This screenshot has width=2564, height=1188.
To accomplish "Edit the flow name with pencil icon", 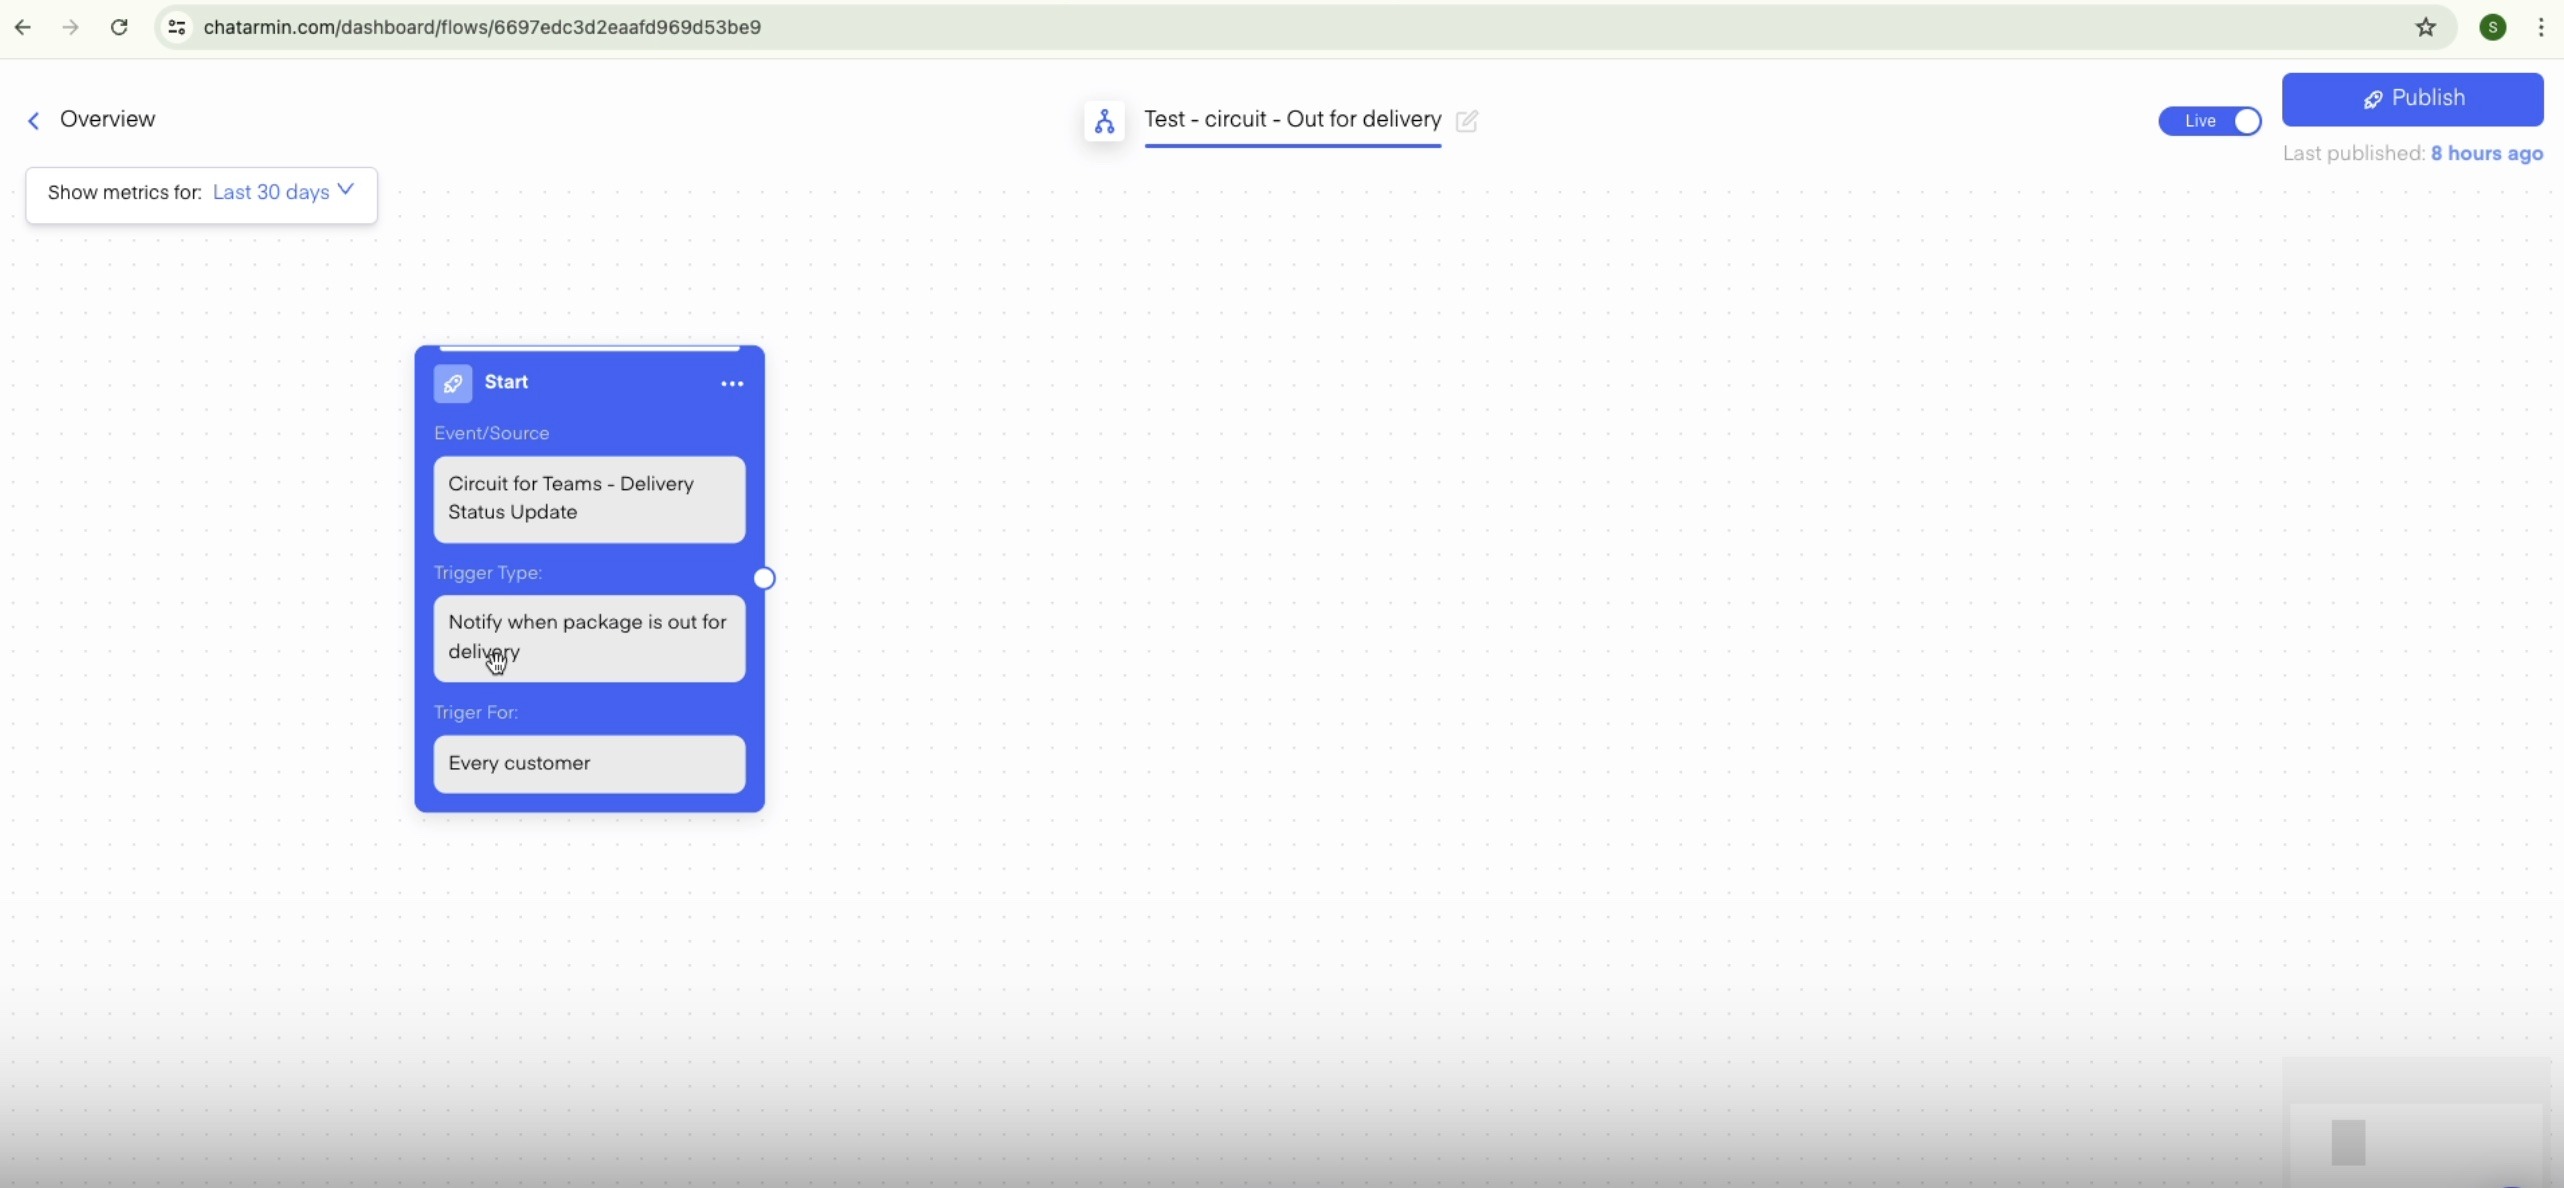I will click(x=1467, y=121).
